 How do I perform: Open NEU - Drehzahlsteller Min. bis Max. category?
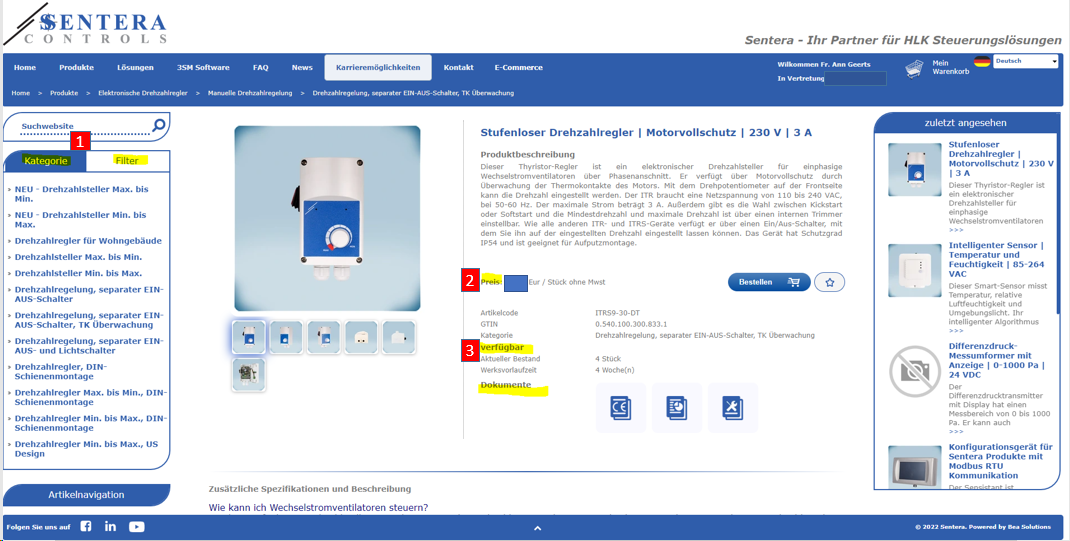click(x=81, y=220)
